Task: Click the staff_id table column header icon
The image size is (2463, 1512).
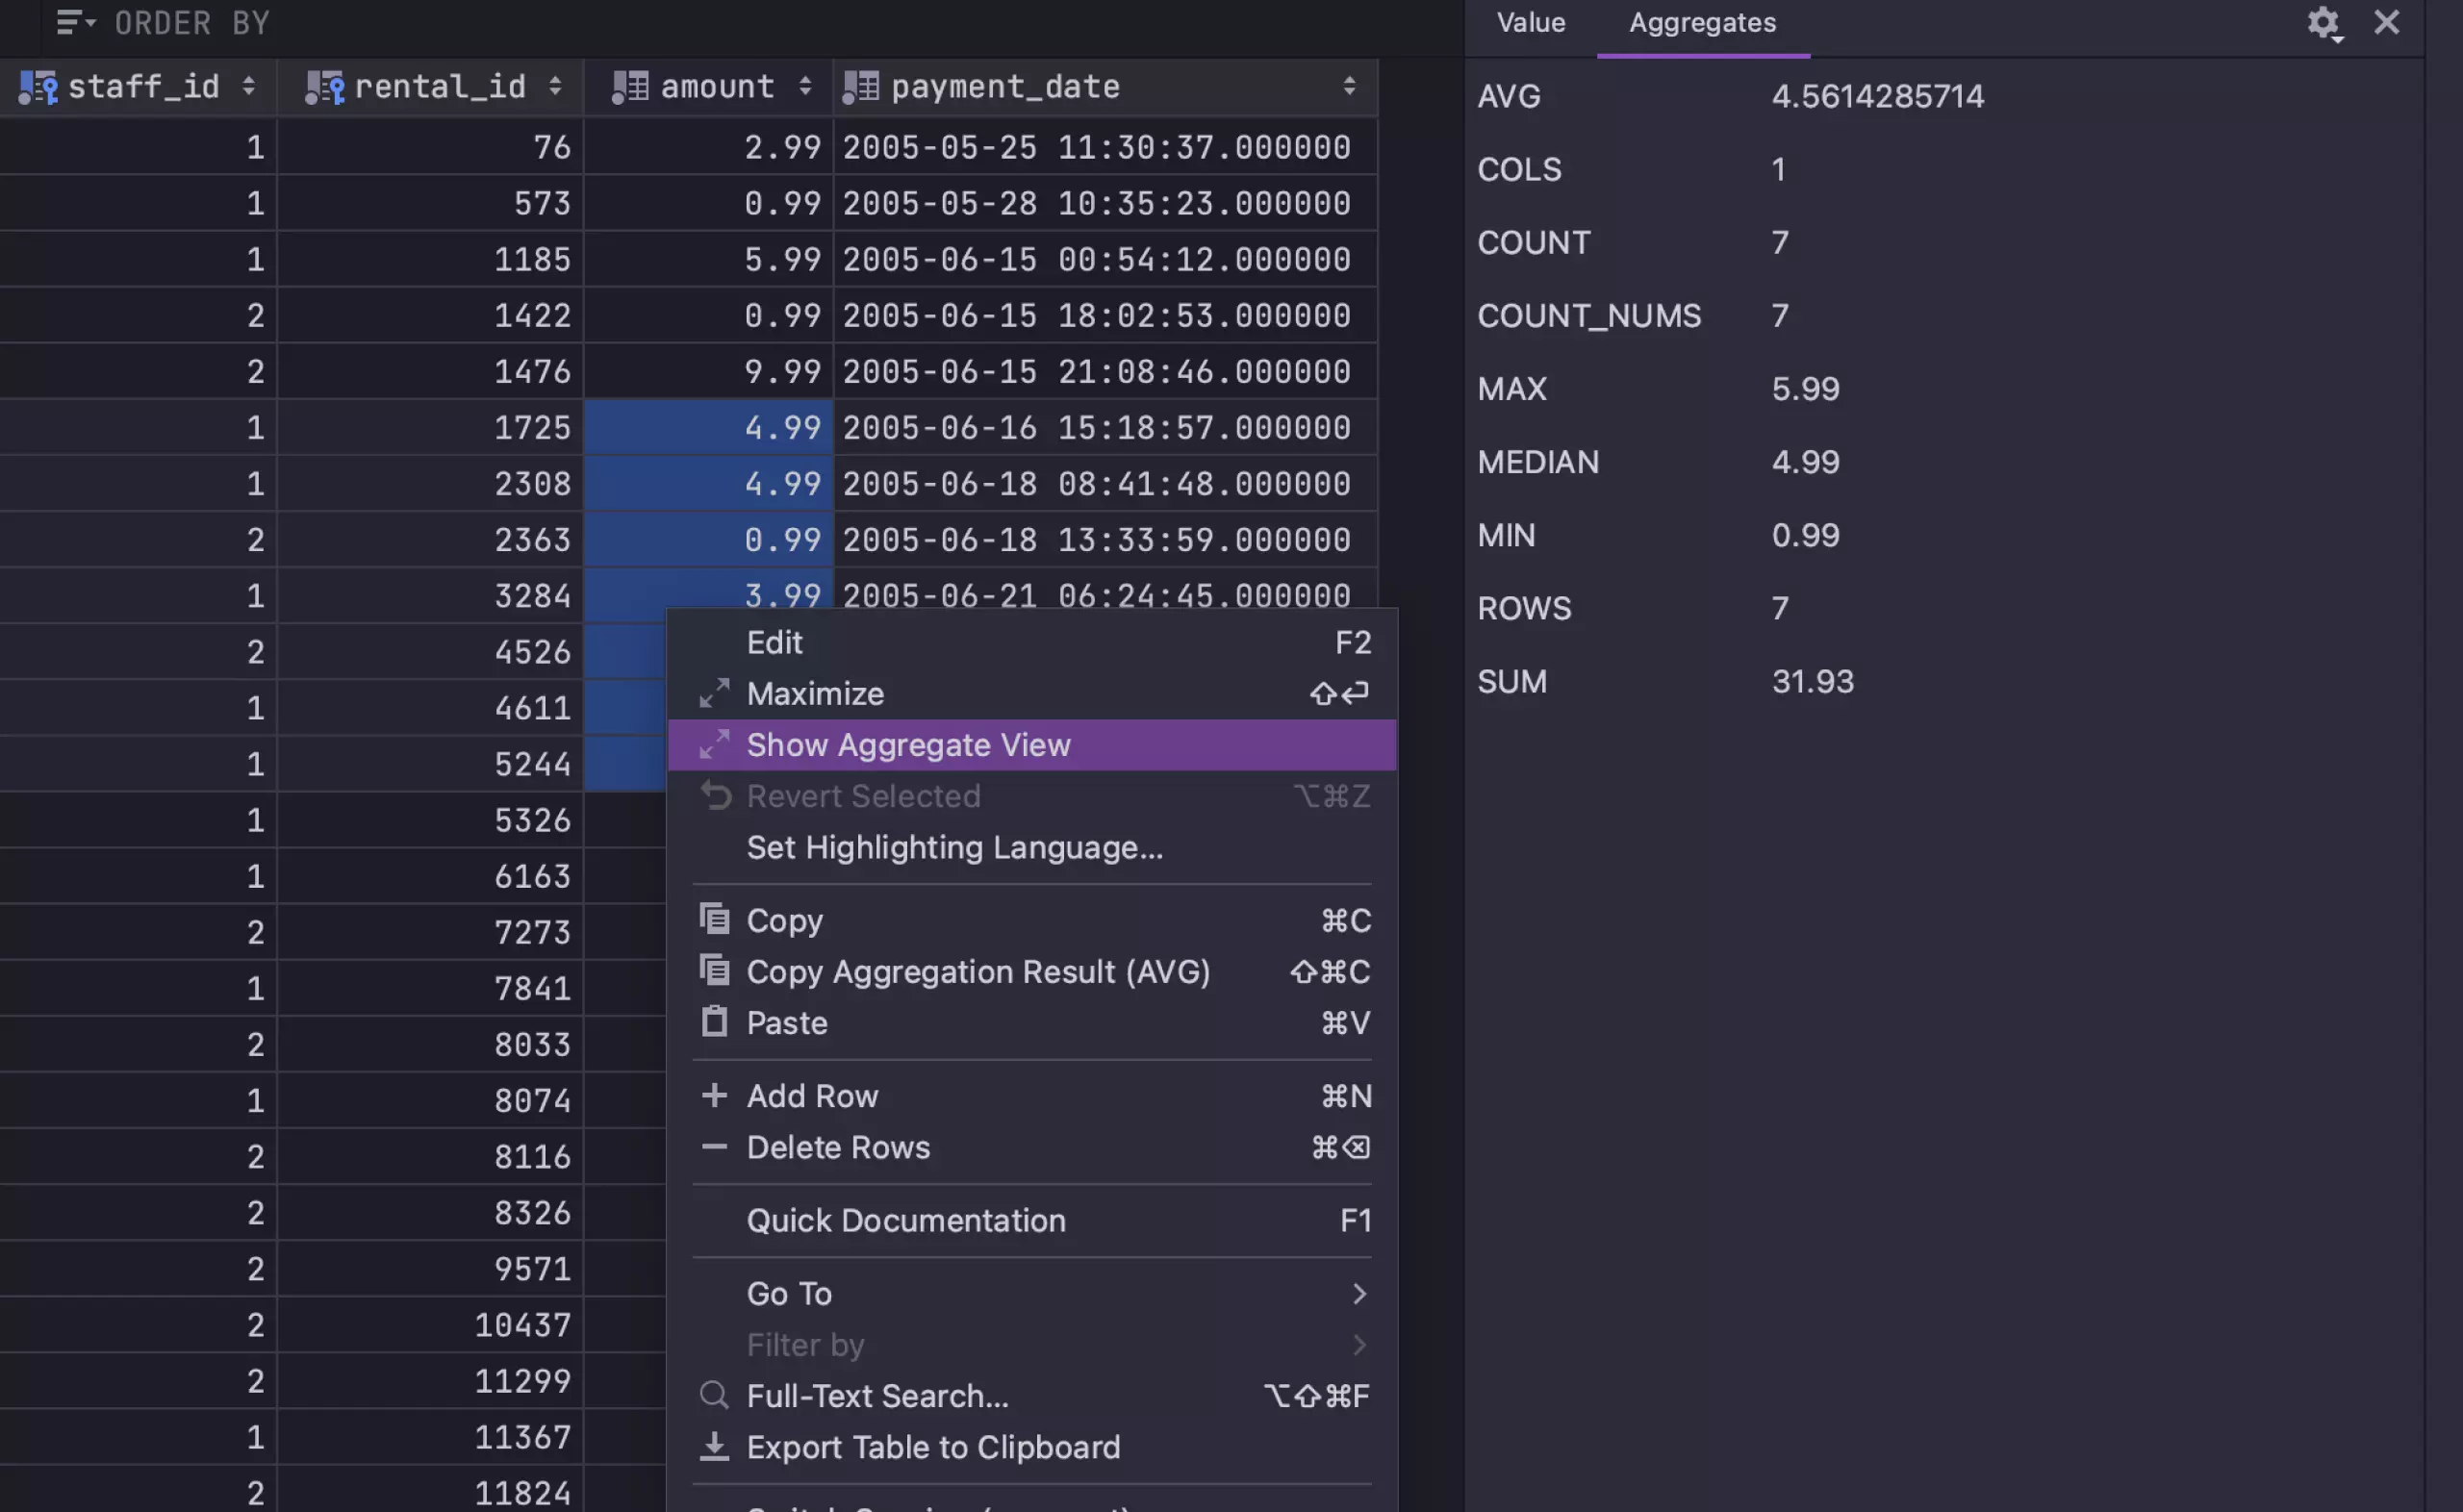Action: (x=37, y=87)
